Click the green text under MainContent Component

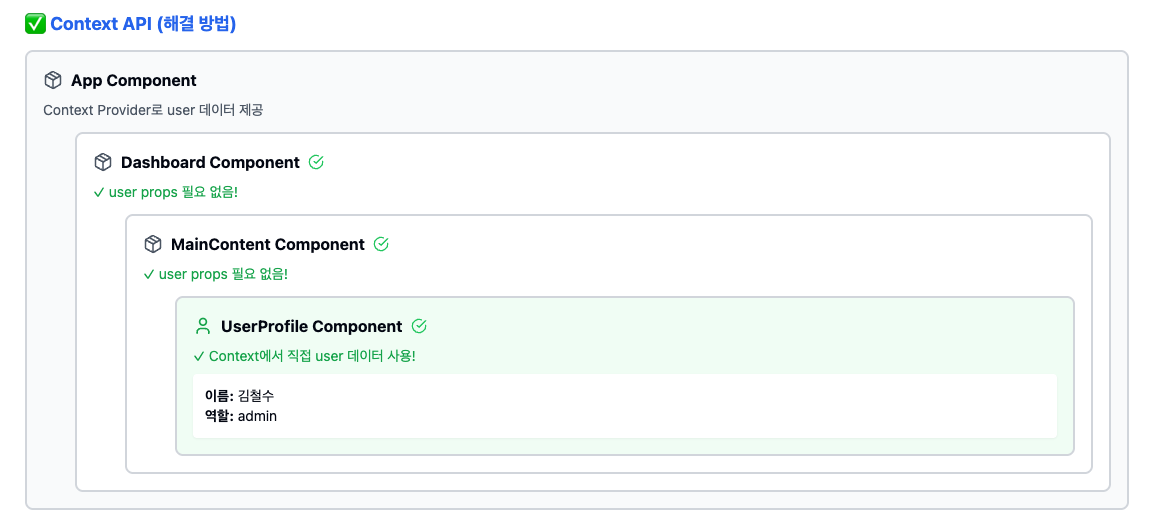(215, 274)
